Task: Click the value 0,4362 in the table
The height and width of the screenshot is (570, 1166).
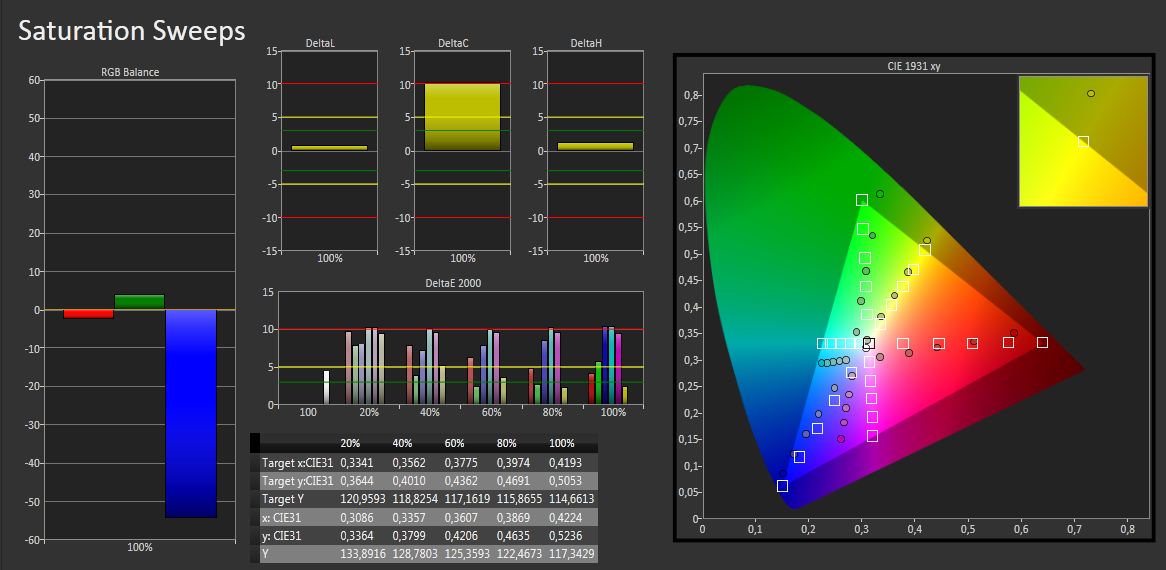Action: (460, 480)
